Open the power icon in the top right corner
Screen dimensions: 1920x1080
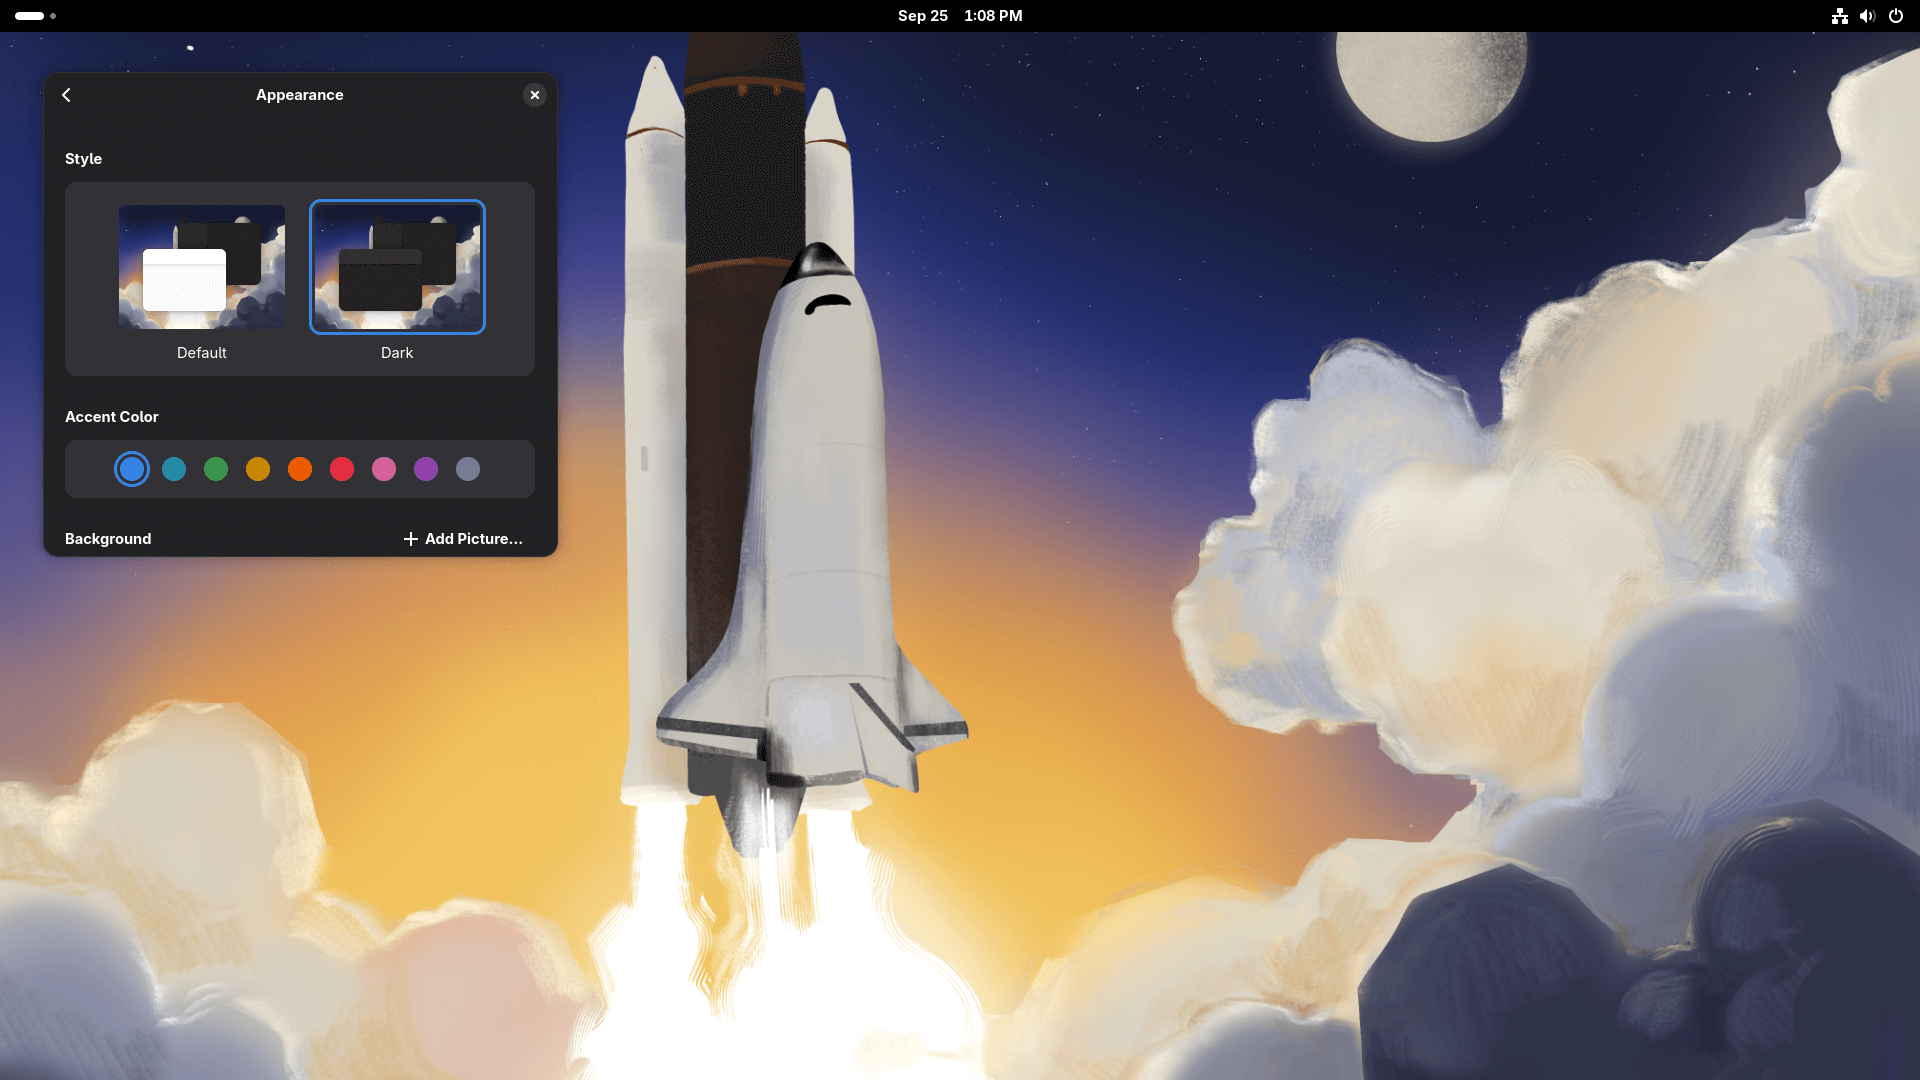(1897, 16)
